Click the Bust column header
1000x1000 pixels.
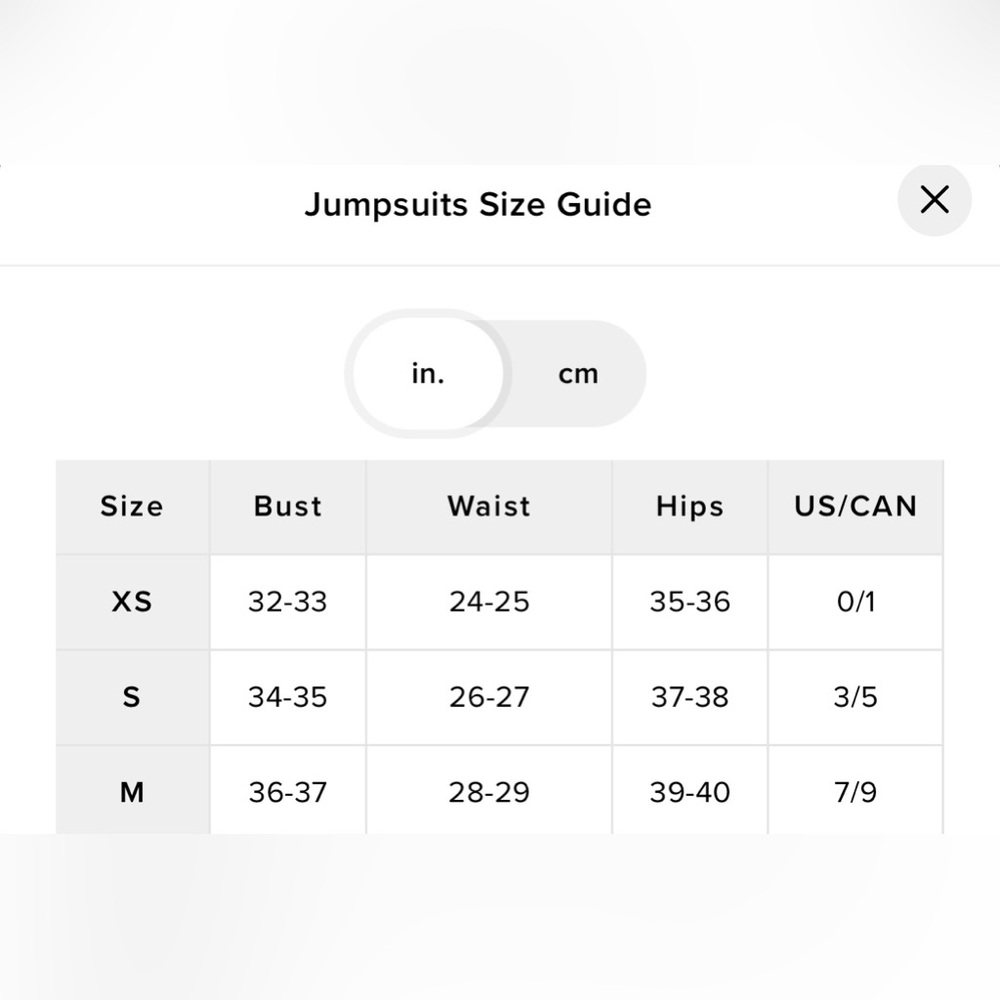point(288,506)
